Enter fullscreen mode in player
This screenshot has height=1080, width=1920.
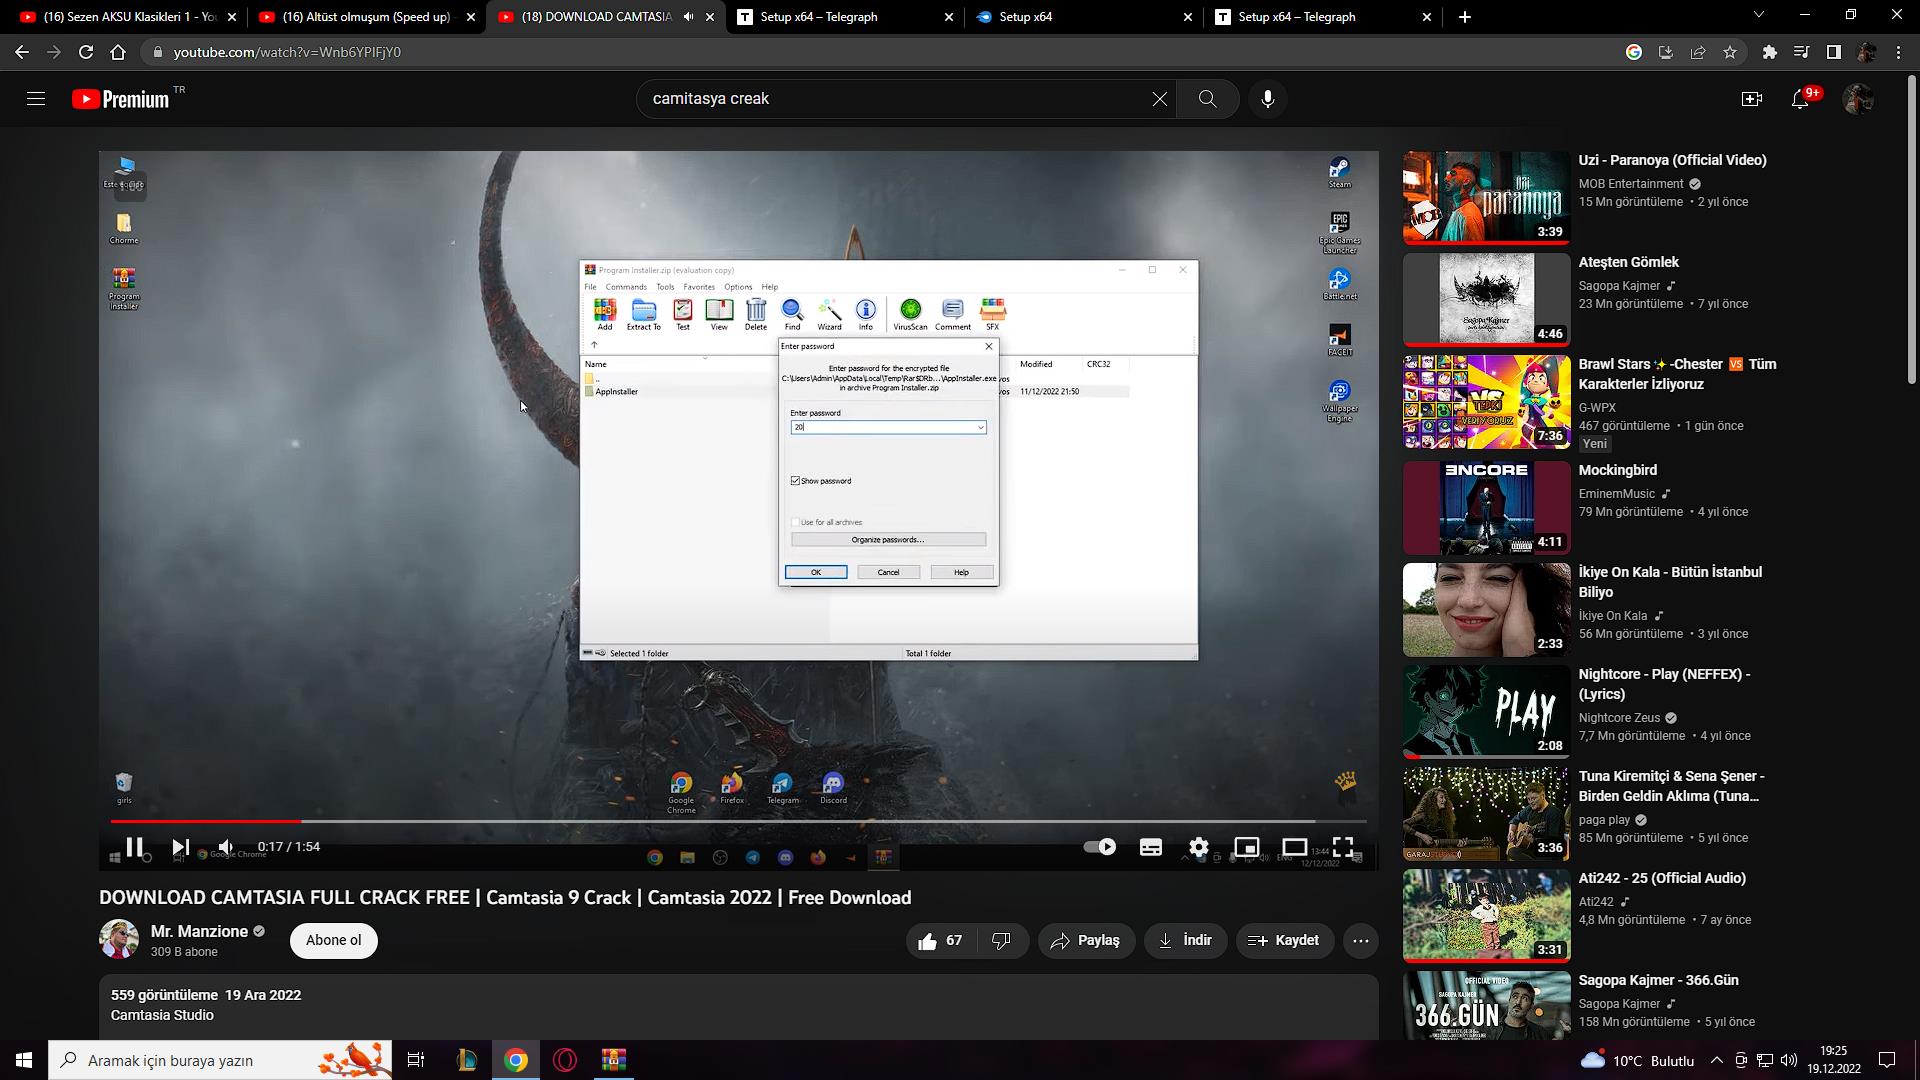(x=1343, y=847)
